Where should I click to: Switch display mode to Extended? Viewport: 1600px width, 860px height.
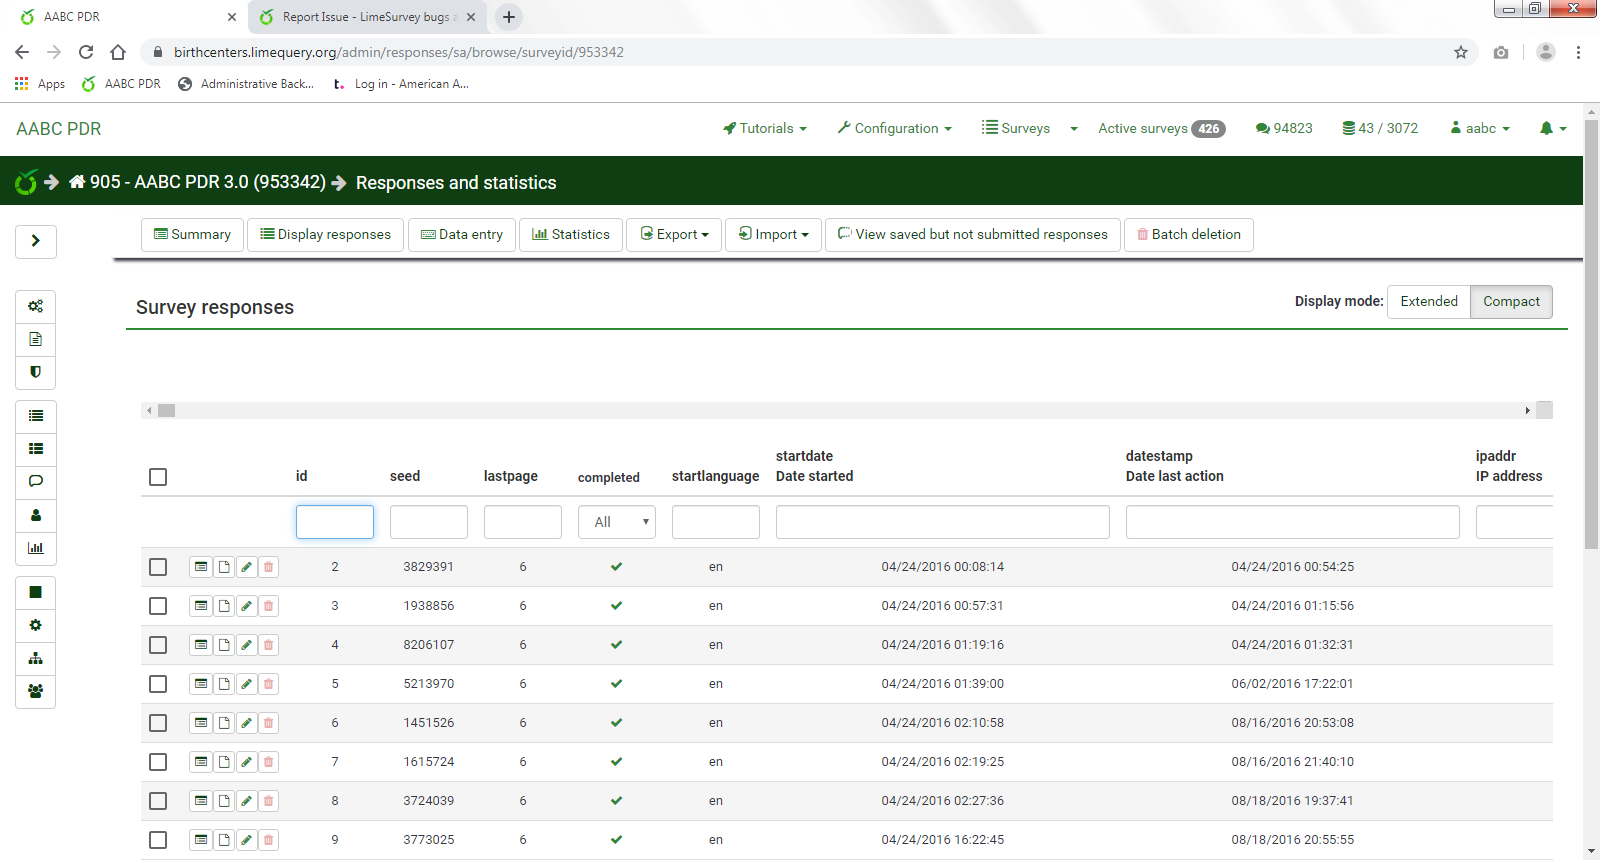click(x=1428, y=302)
